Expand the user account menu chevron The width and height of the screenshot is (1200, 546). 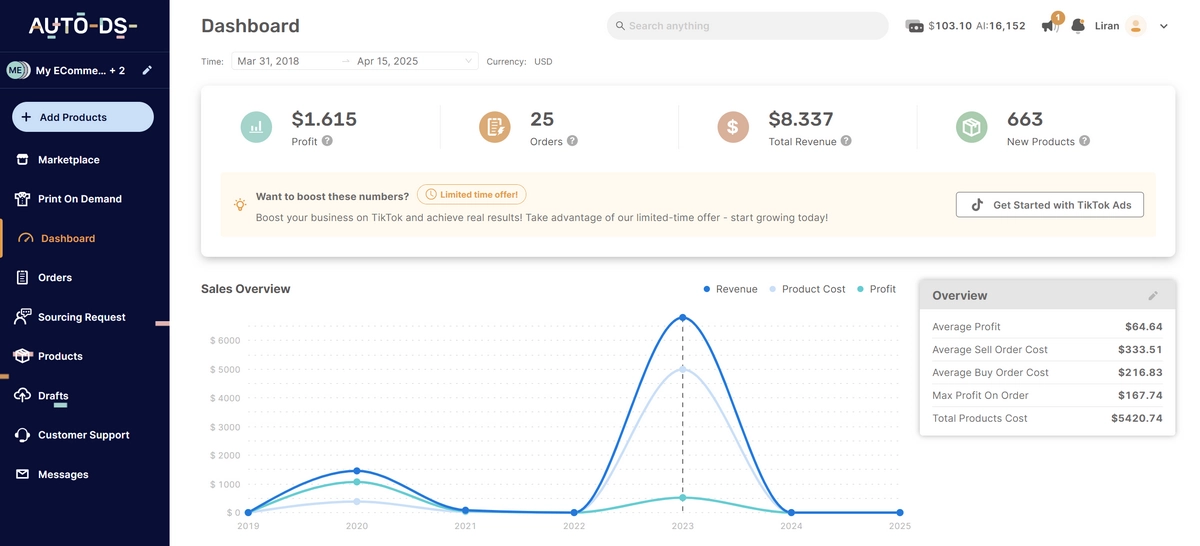click(x=1164, y=27)
